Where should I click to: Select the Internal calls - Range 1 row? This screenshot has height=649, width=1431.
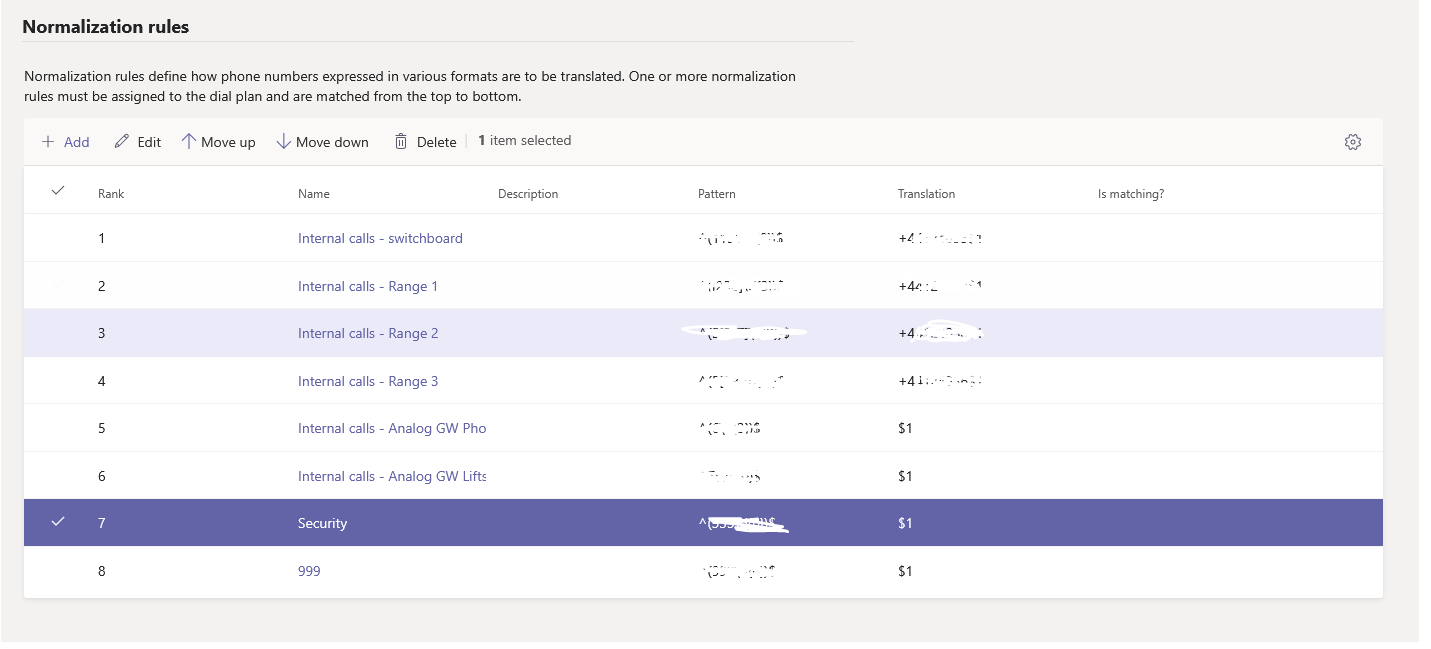pyautogui.click(x=58, y=285)
